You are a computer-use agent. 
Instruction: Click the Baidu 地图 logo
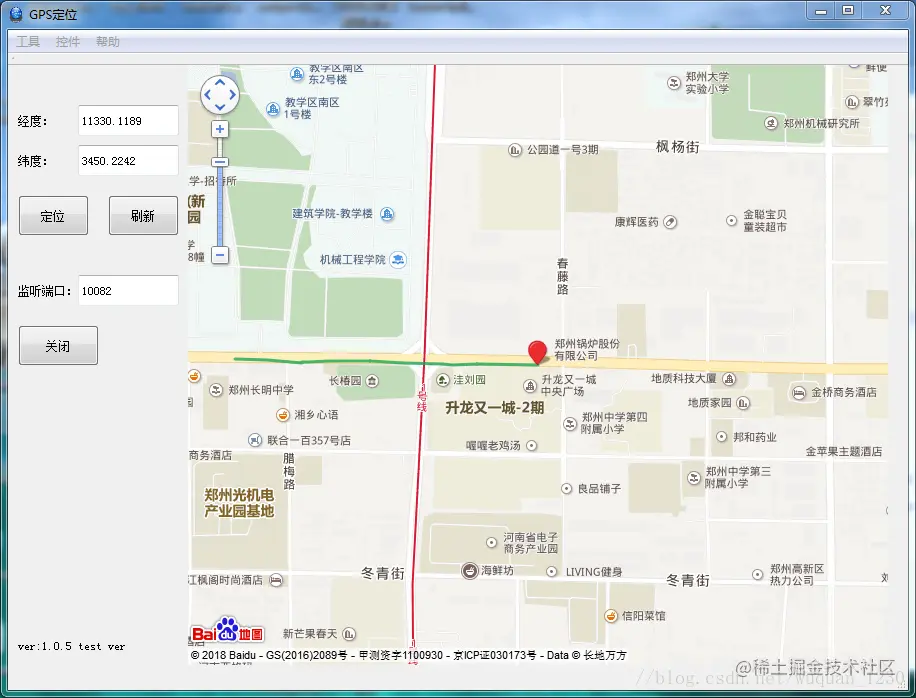tap(227, 630)
